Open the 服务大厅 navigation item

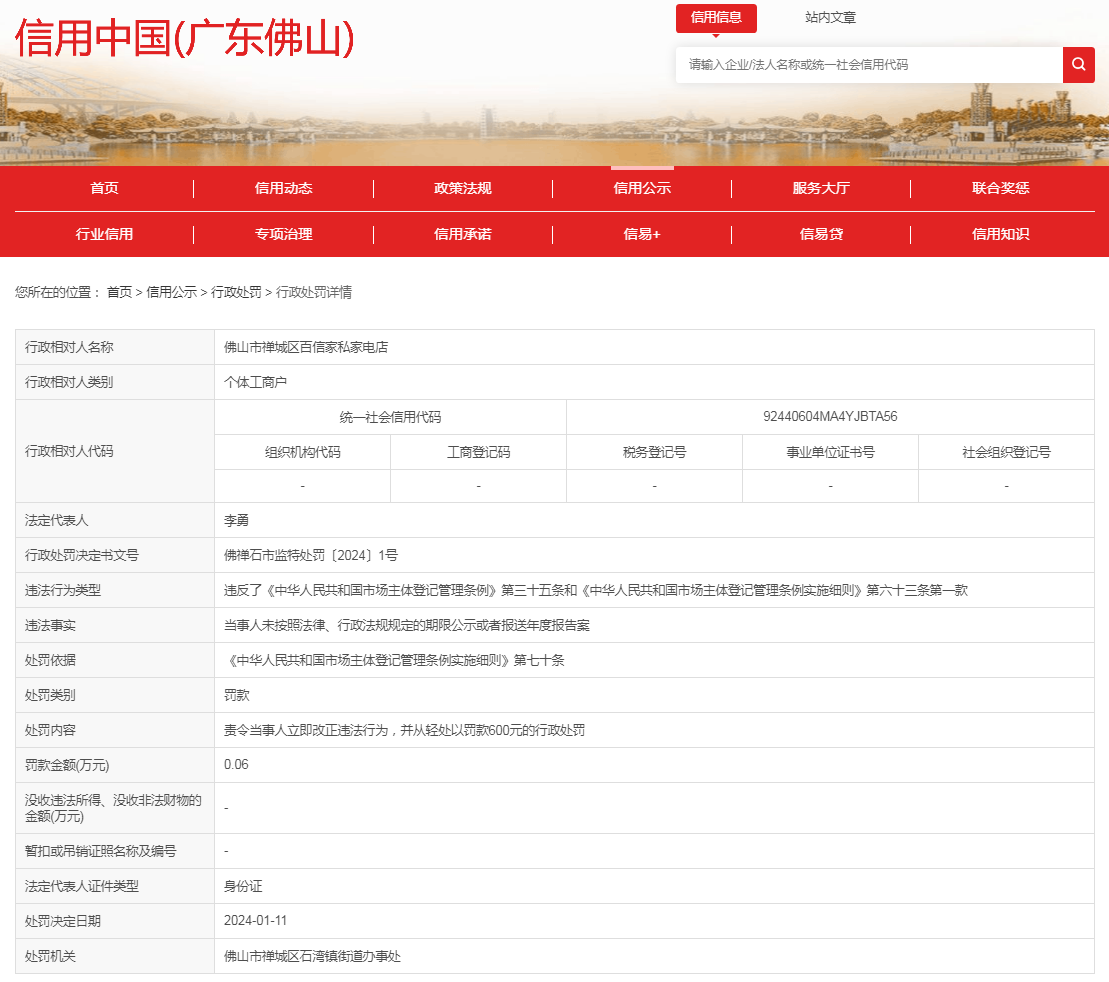tap(821, 188)
